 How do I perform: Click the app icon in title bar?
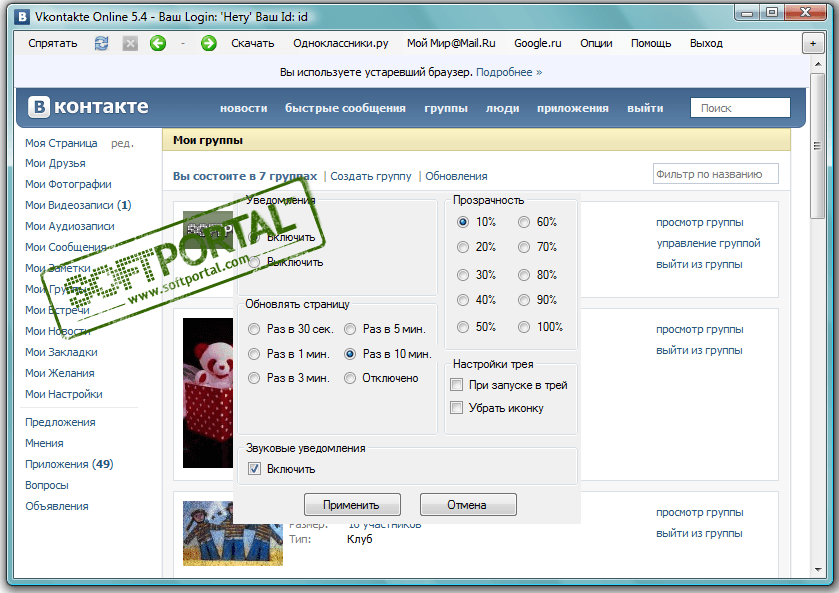(22, 17)
